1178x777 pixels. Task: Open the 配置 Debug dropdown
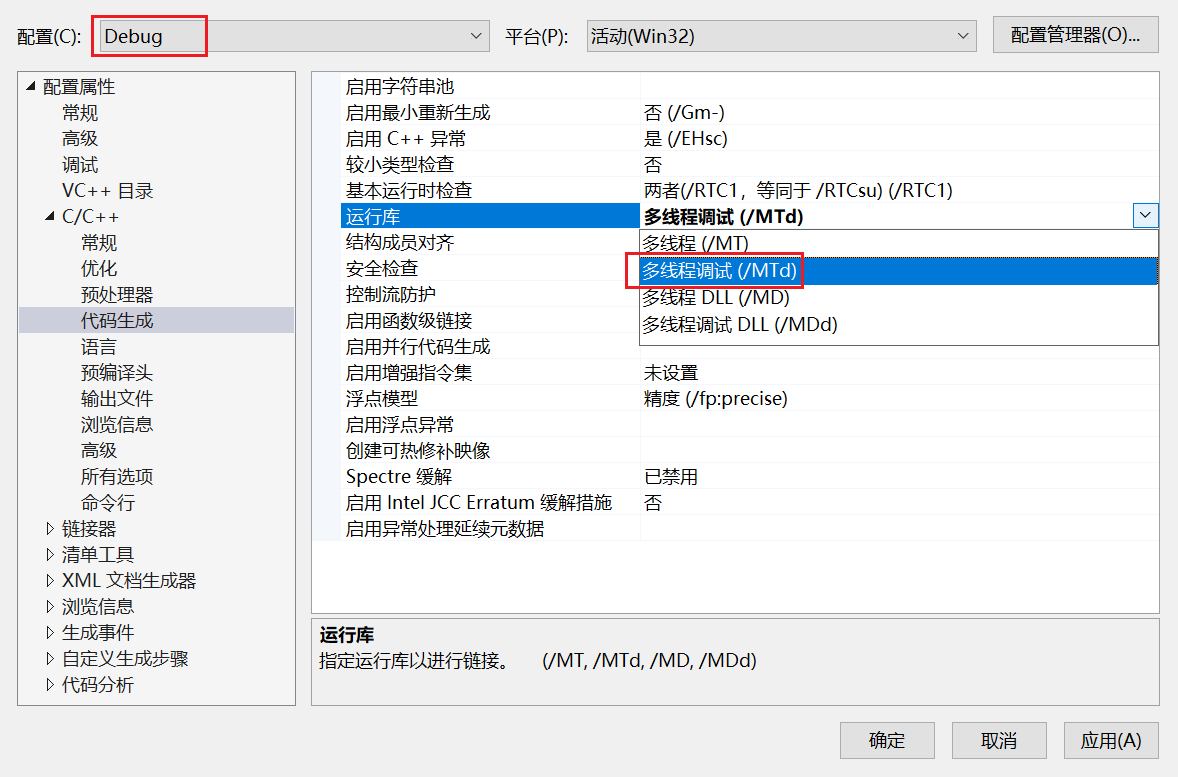pos(294,36)
